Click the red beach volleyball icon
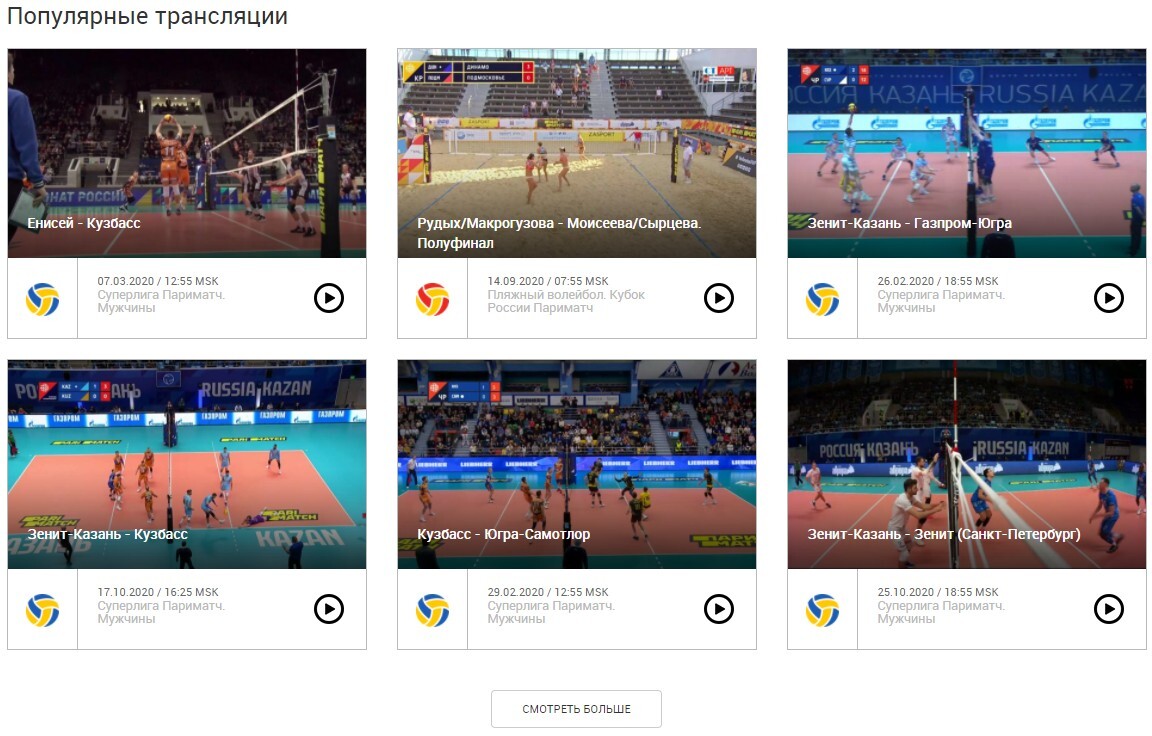The width and height of the screenshot is (1152, 736). [x=432, y=299]
